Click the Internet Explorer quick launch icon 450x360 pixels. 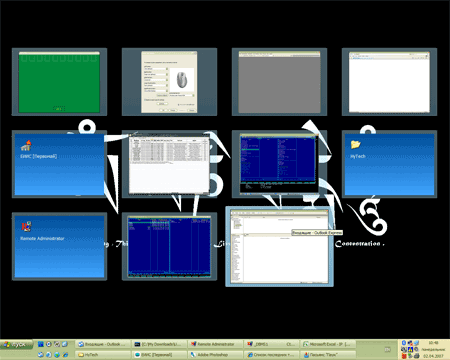tap(65, 354)
